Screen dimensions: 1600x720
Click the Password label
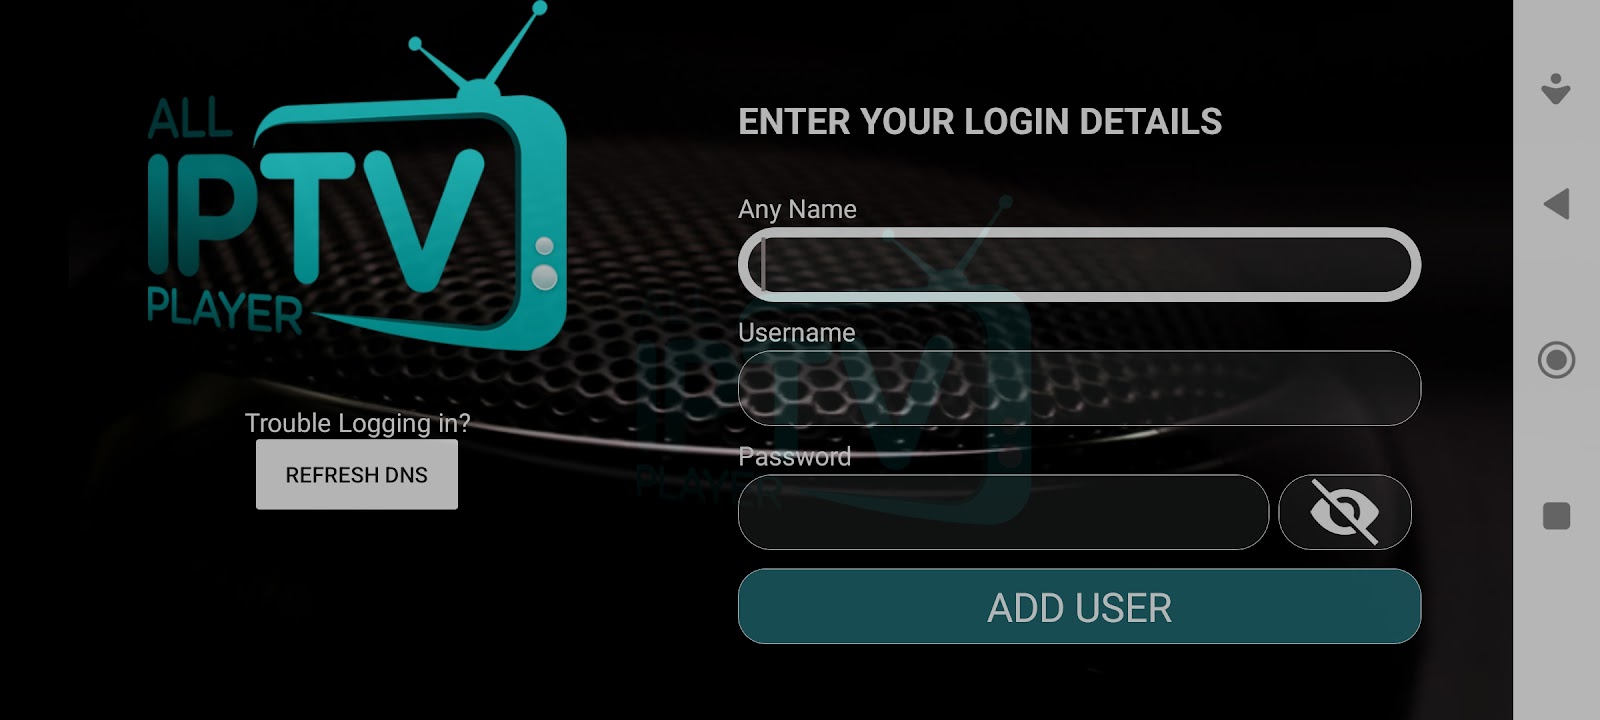click(795, 457)
